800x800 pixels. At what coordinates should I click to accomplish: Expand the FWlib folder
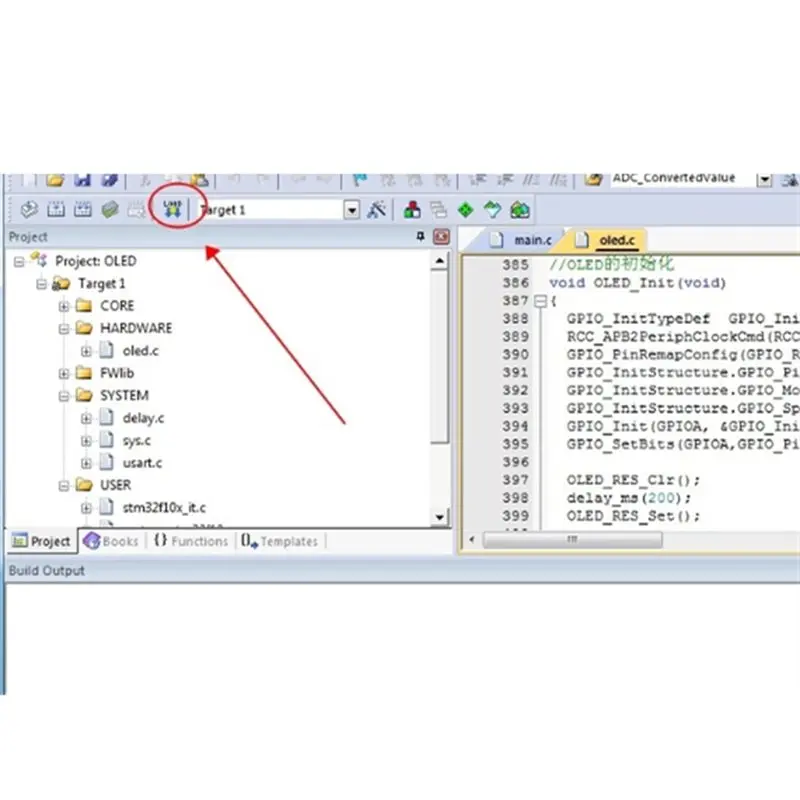point(64,373)
